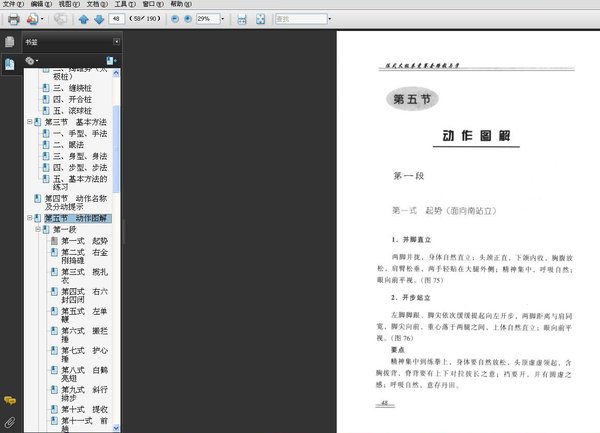600x433 pixels.
Task: Click the zoom in plus button
Action: tap(188, 19)
